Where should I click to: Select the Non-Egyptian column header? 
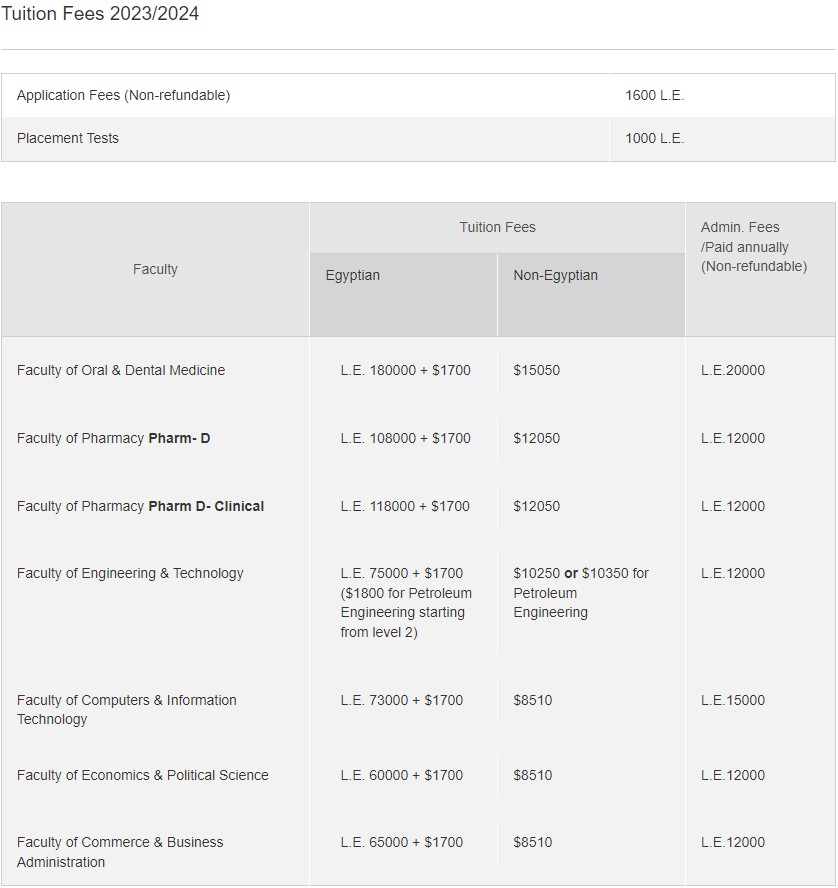(x=555, y=275)
